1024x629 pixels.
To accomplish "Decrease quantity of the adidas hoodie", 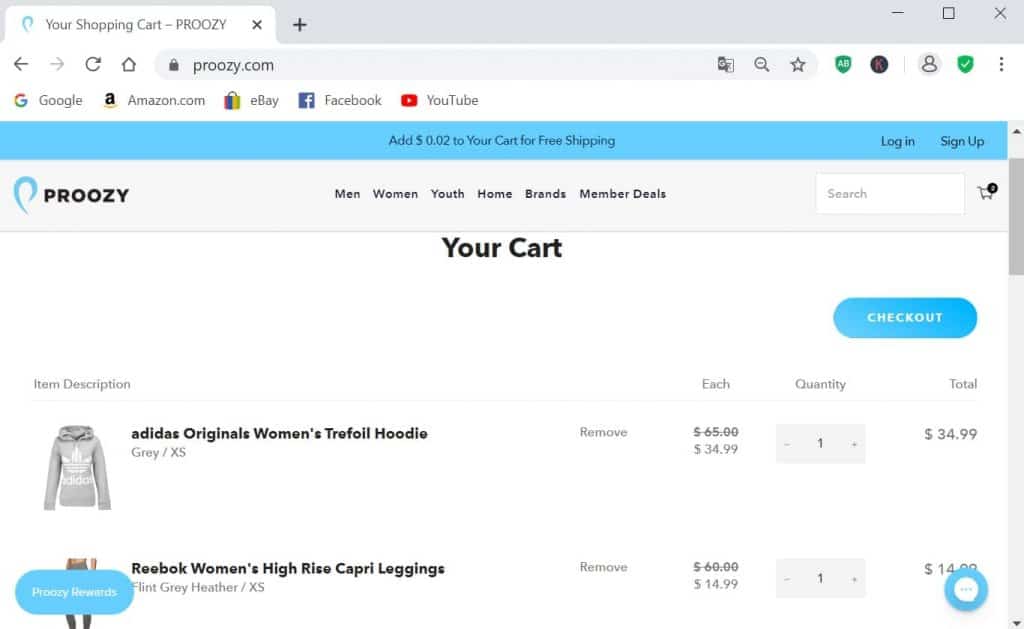I will click(787, 444).
